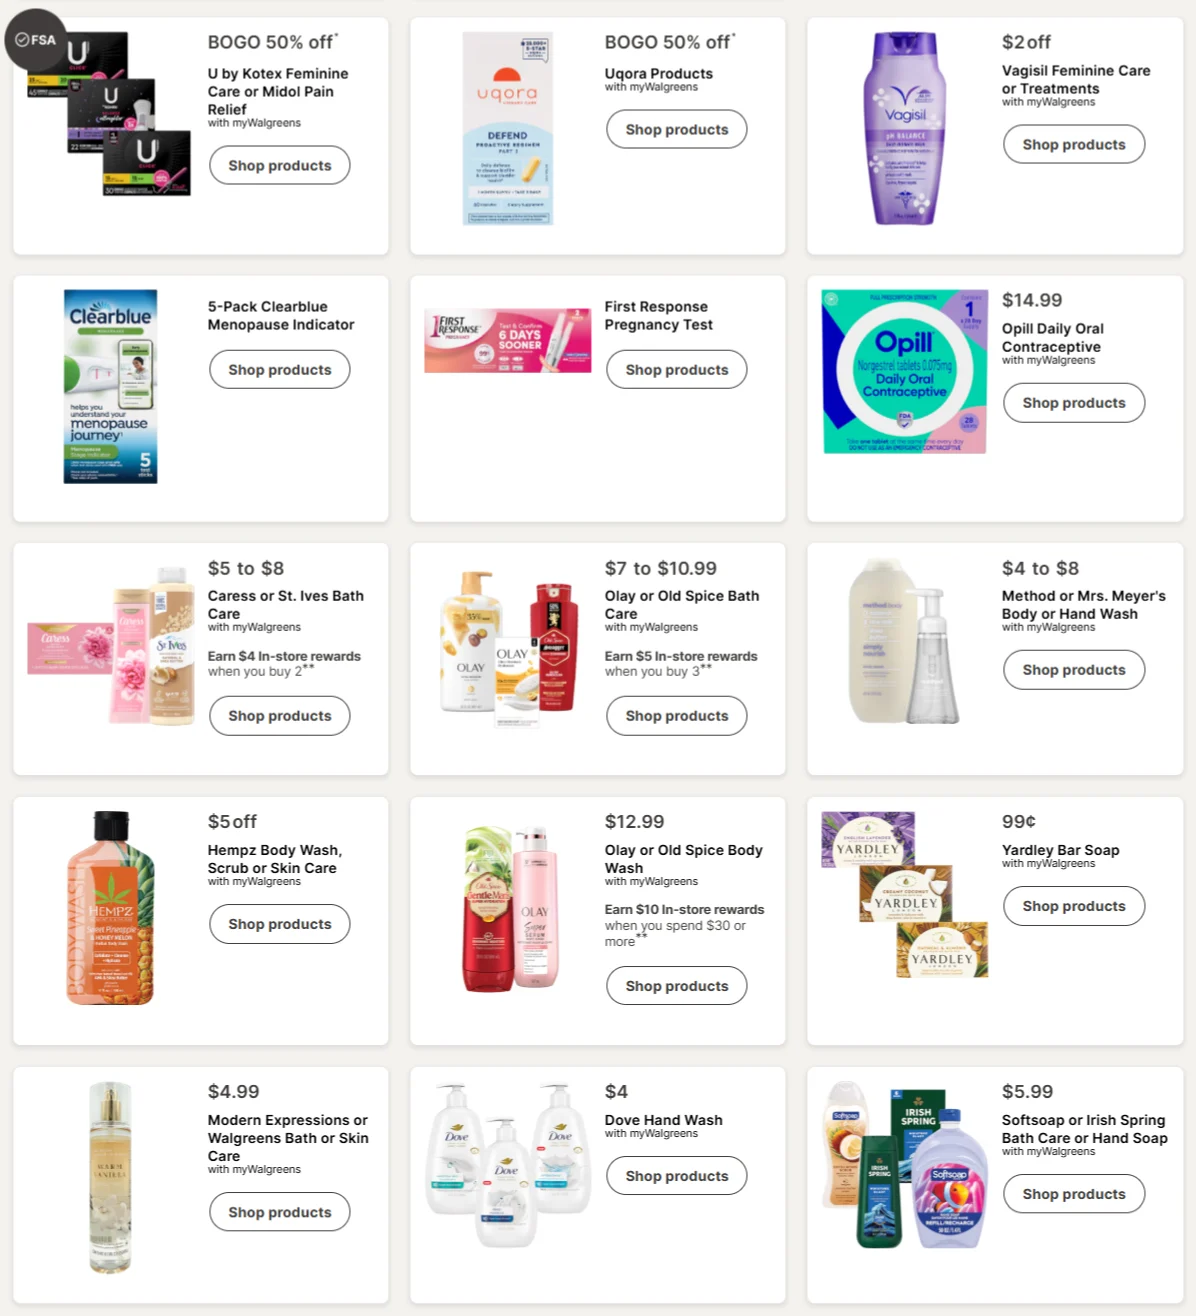This screenshot has width=1196, height=1316.
Task: Open Modern Expressions or Walgreens Bath title
Action: [x=288, y=1138]
